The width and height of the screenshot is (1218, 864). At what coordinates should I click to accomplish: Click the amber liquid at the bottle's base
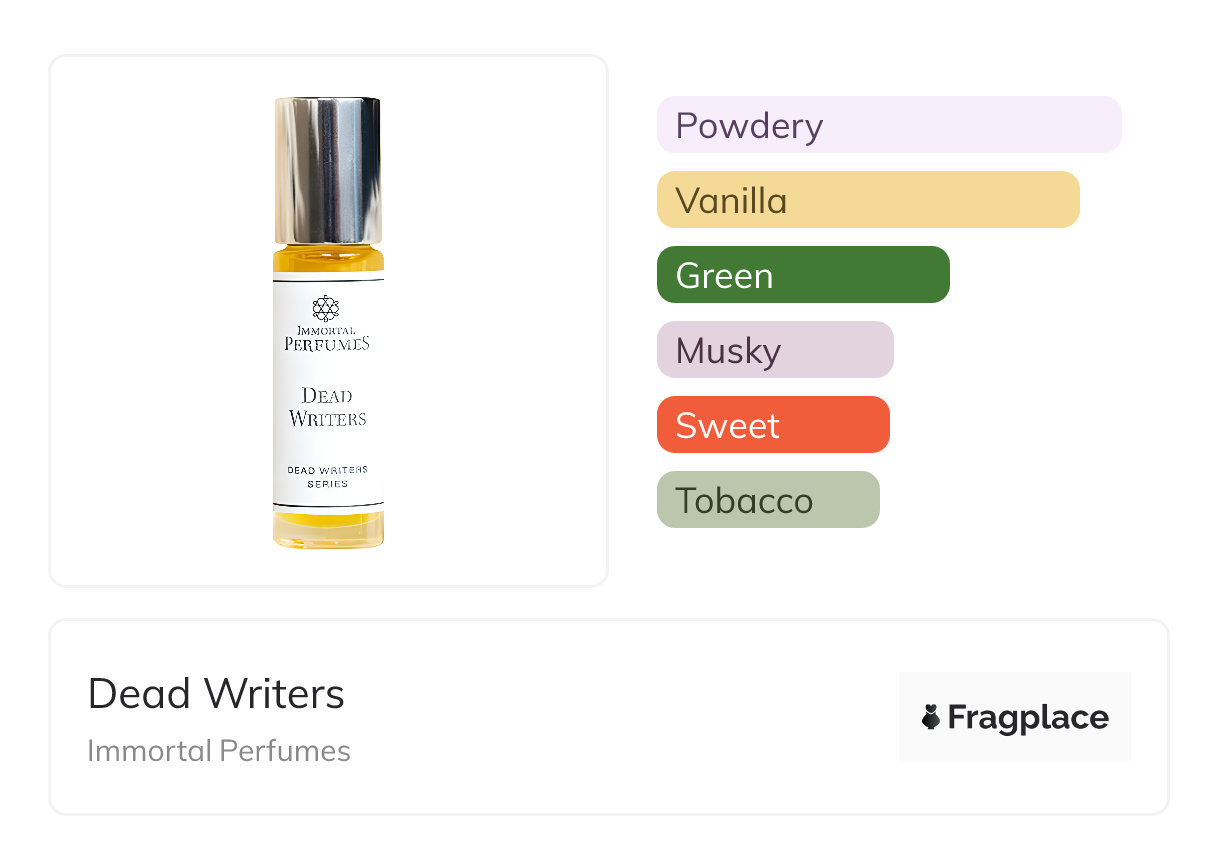click(328, 529)
